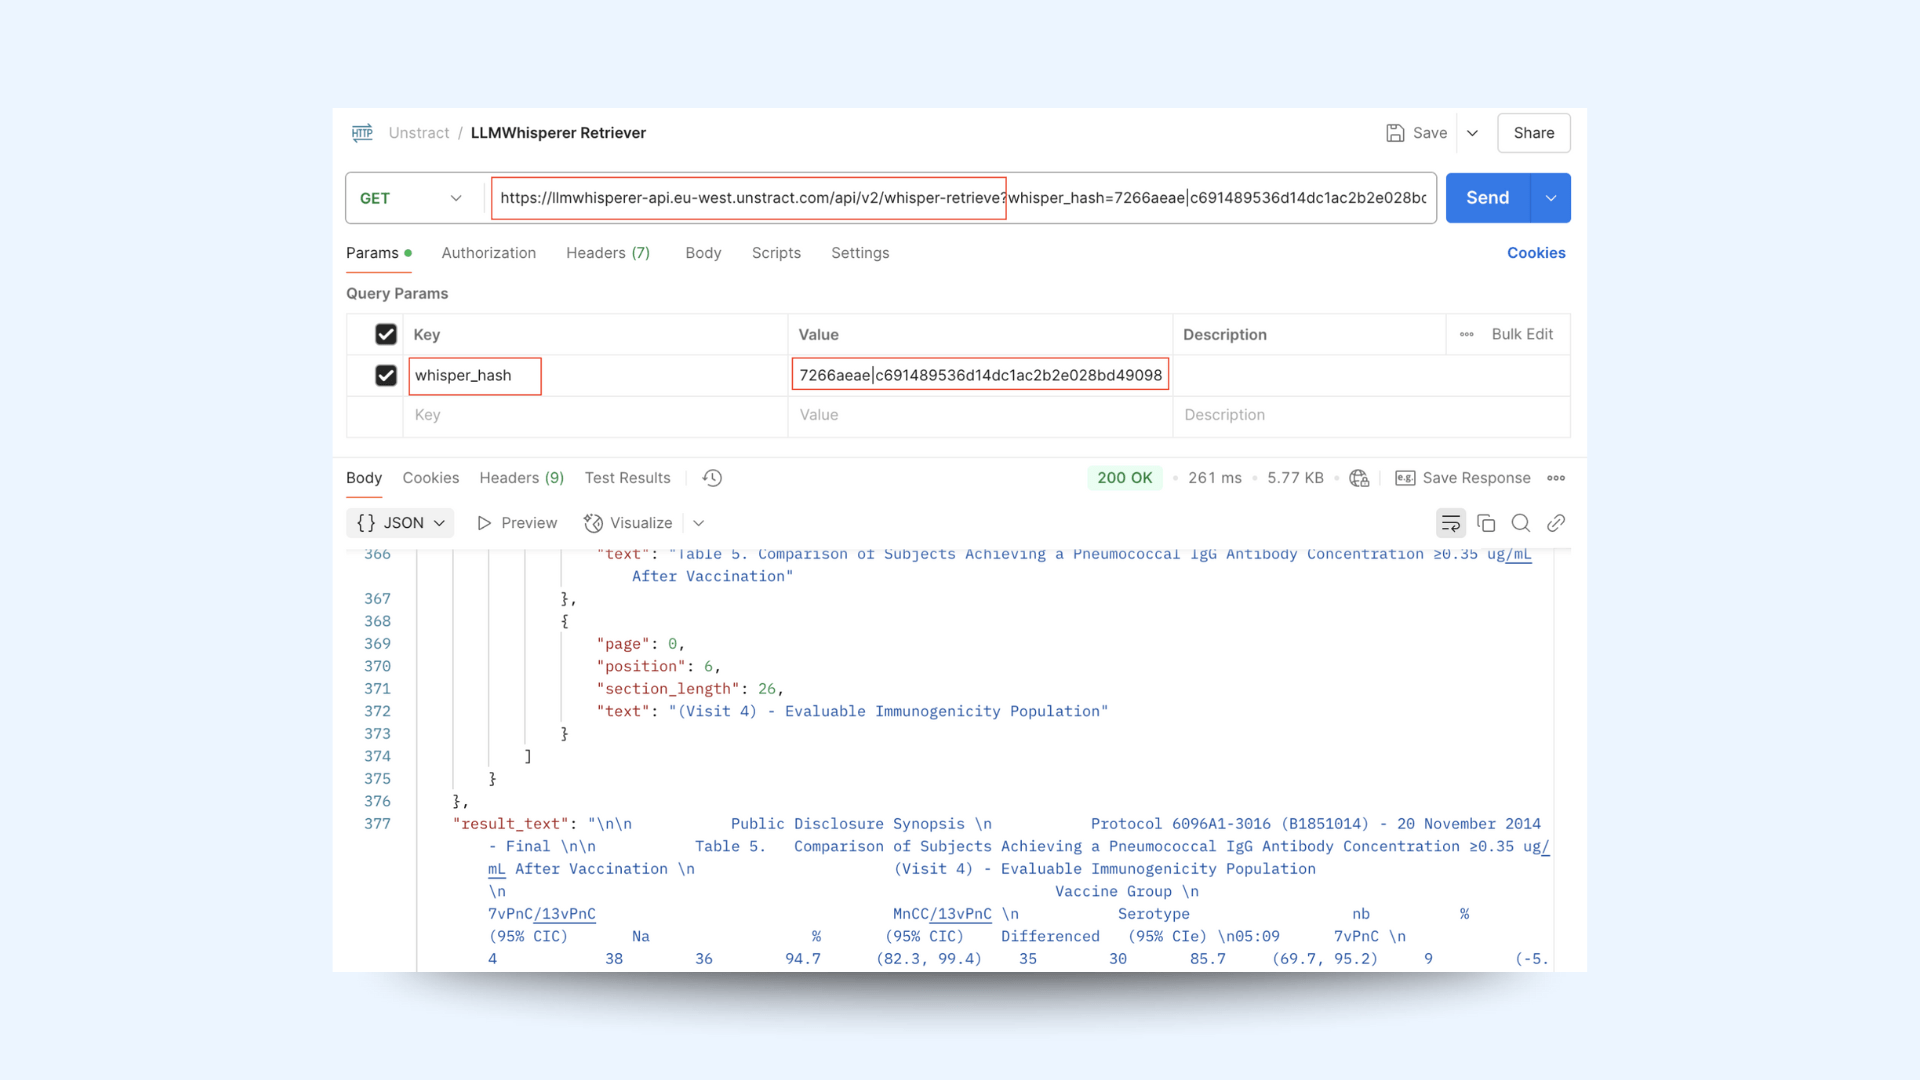
Task: Copy the response body
Action: pyautogui.click(x=1486, y=522)
